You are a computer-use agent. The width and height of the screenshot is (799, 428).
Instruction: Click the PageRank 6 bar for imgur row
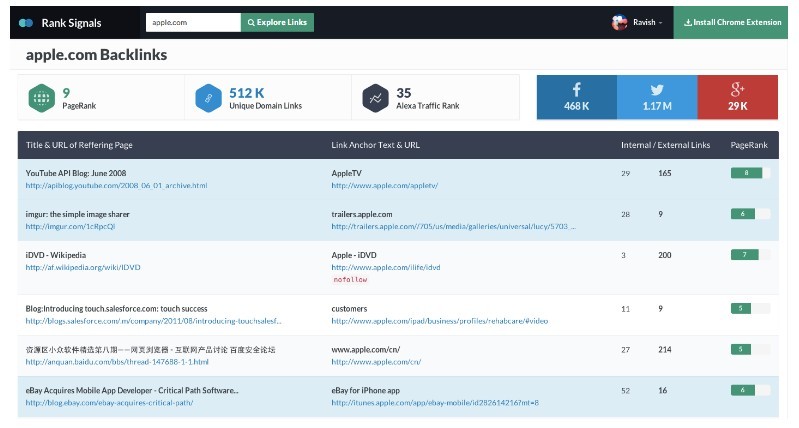pos(750,213)
